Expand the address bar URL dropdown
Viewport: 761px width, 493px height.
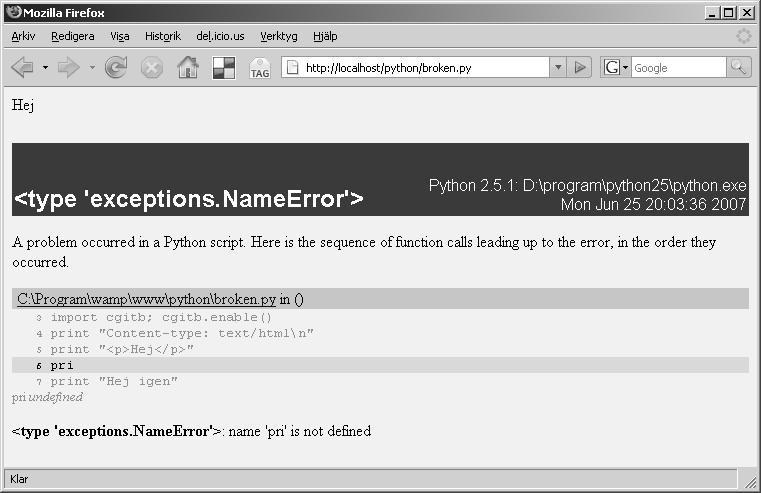pyautogui.click(x=558, y=67)
